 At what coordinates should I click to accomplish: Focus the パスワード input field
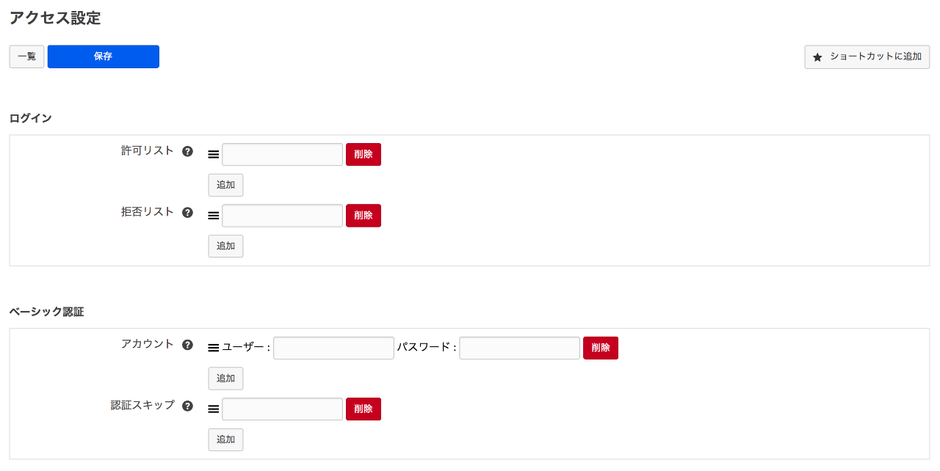[x=519, y=348]
